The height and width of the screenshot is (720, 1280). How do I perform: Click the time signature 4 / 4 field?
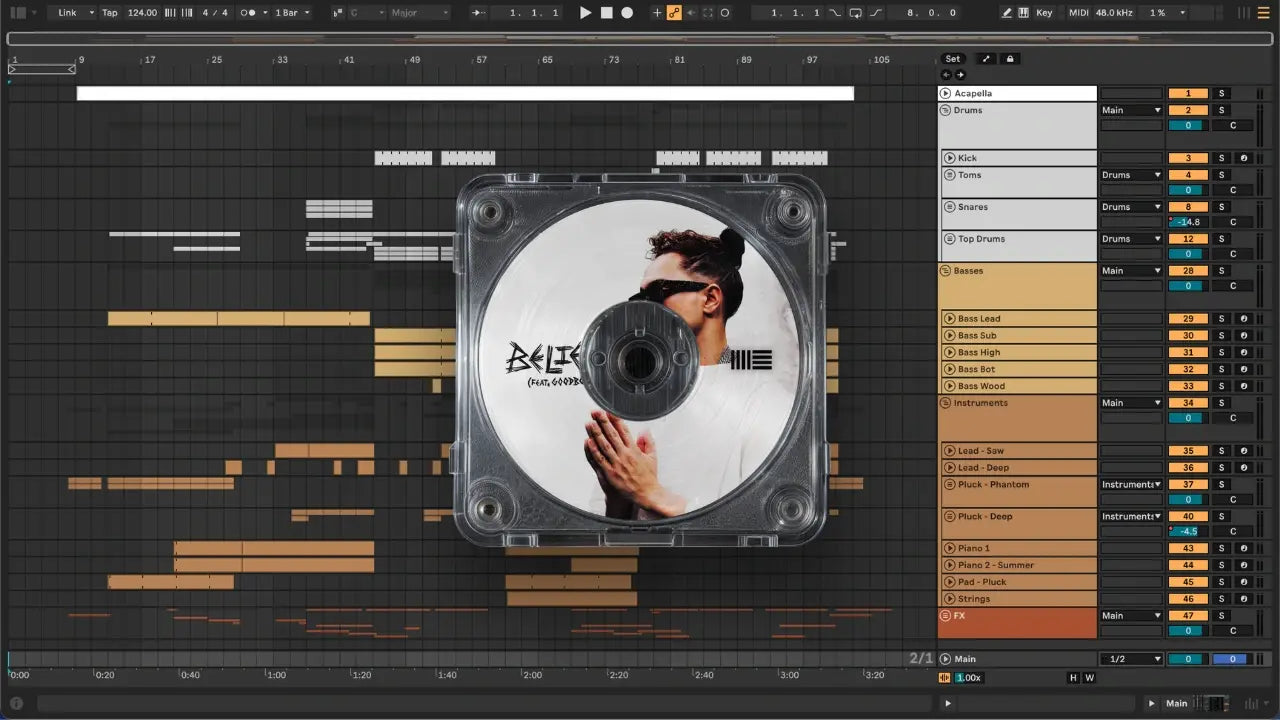pyautogui.click(x=215, y=13)
